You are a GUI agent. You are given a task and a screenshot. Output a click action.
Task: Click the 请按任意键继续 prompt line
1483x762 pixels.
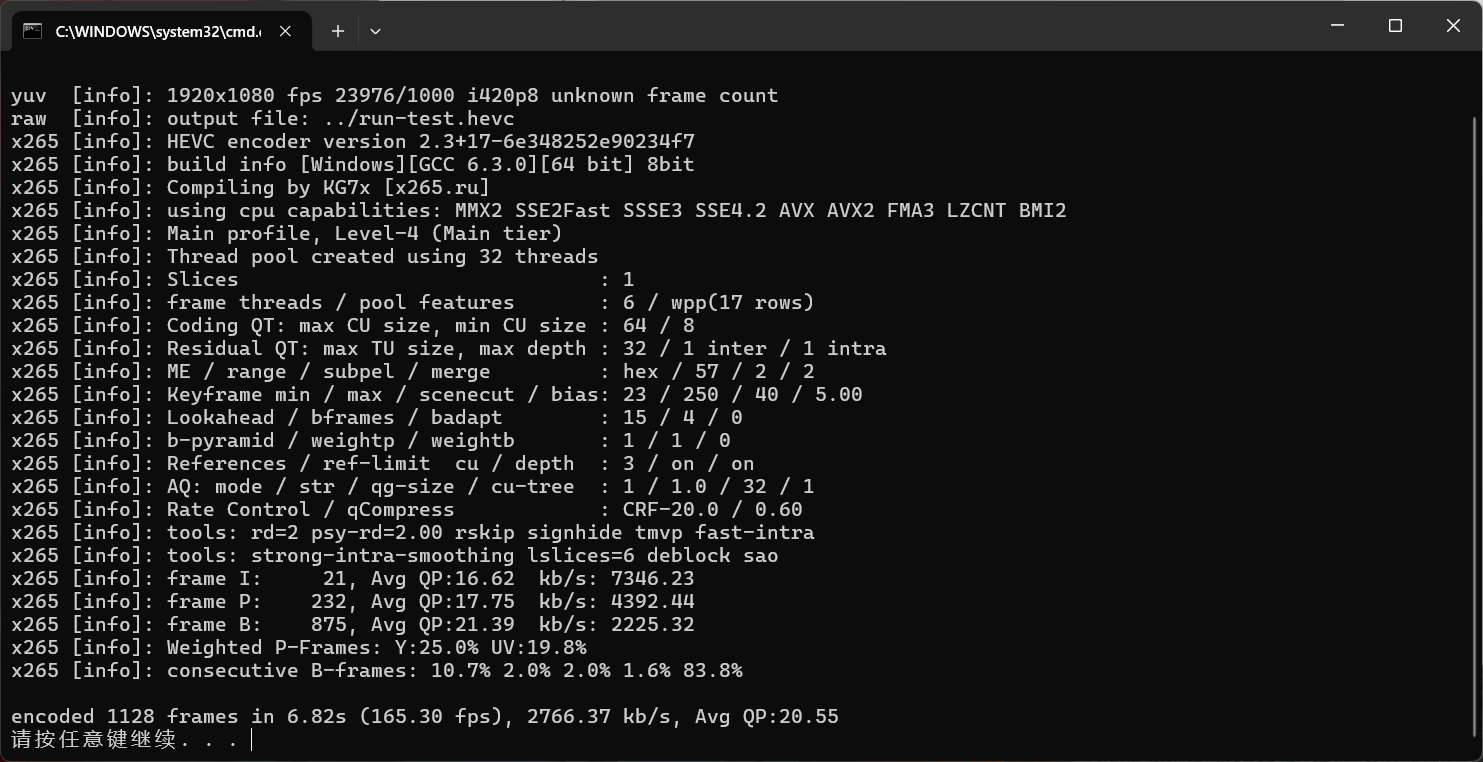coord(125,739)
